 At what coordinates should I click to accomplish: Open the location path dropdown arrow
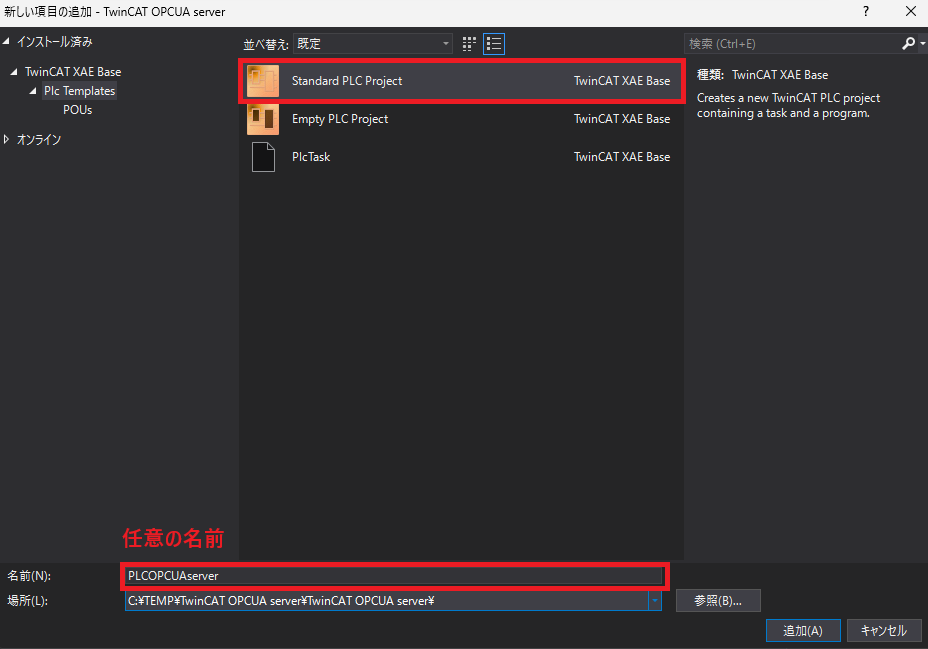tap(655, 601)
